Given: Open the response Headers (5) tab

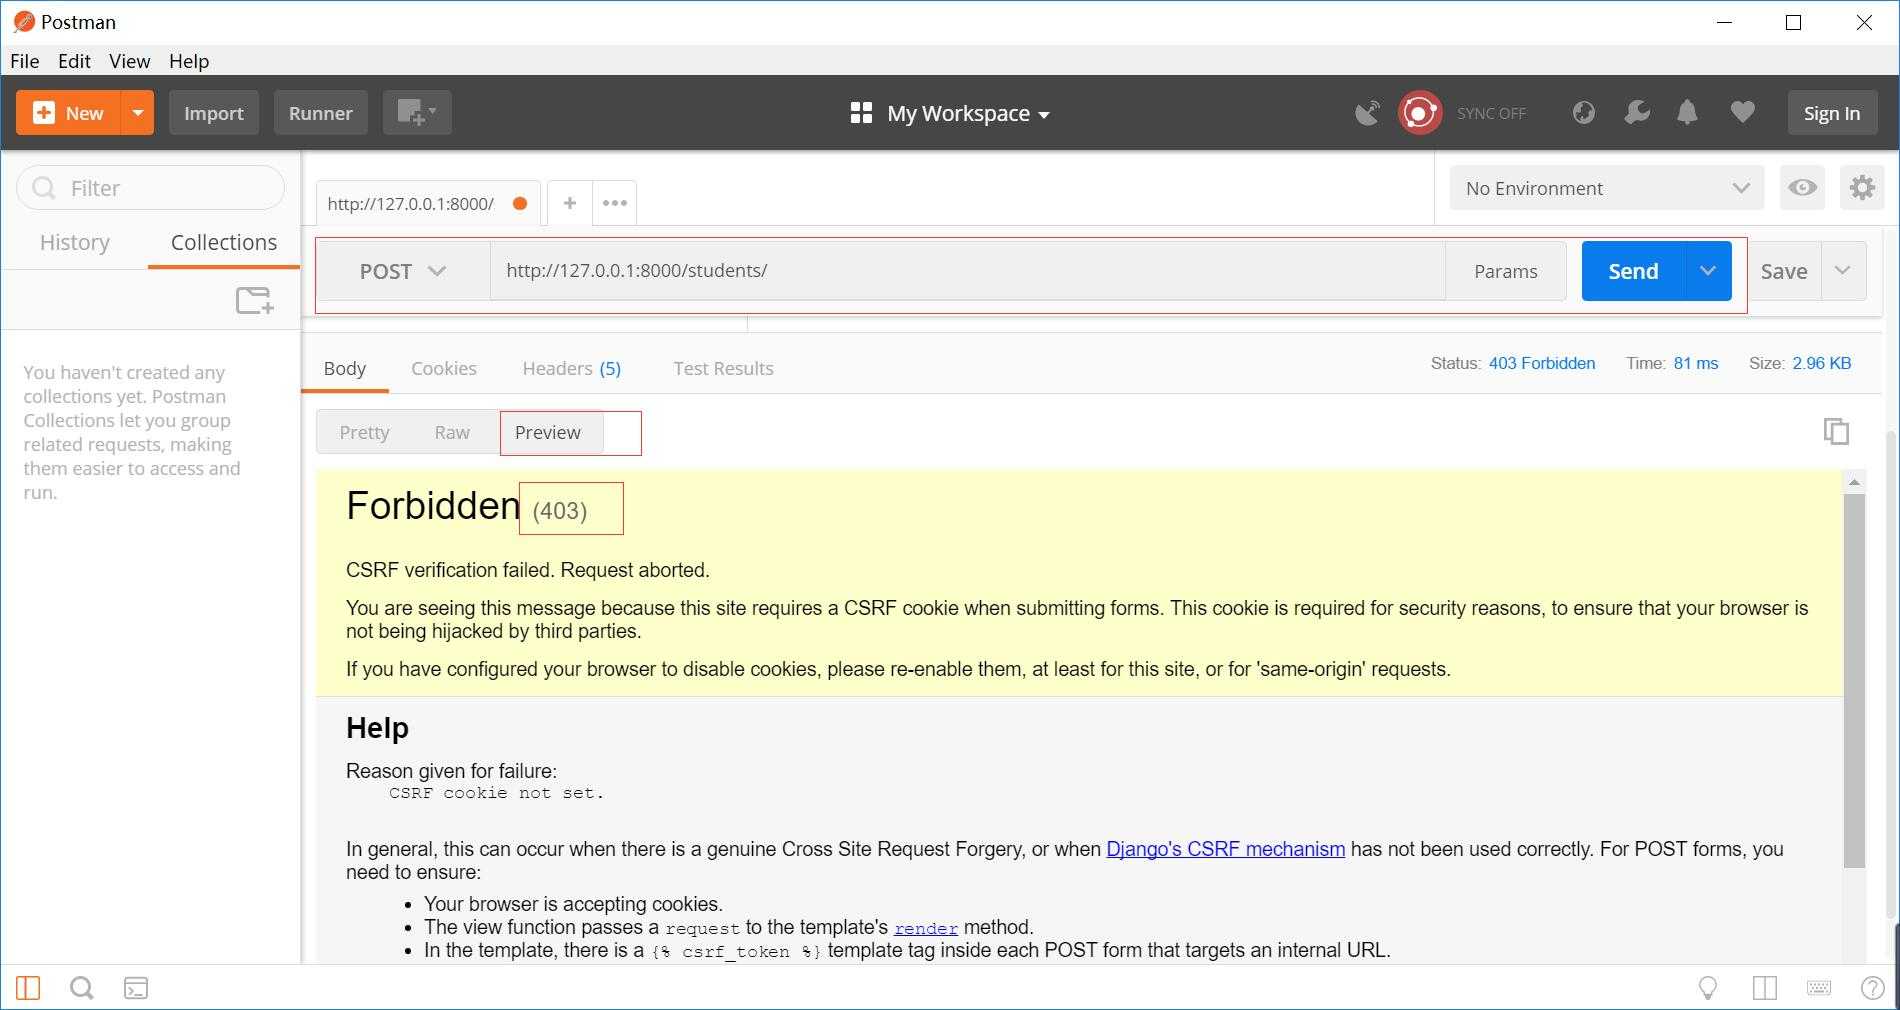Looking at the screenshot, I should pyautogui.click(x=572, y=368).
